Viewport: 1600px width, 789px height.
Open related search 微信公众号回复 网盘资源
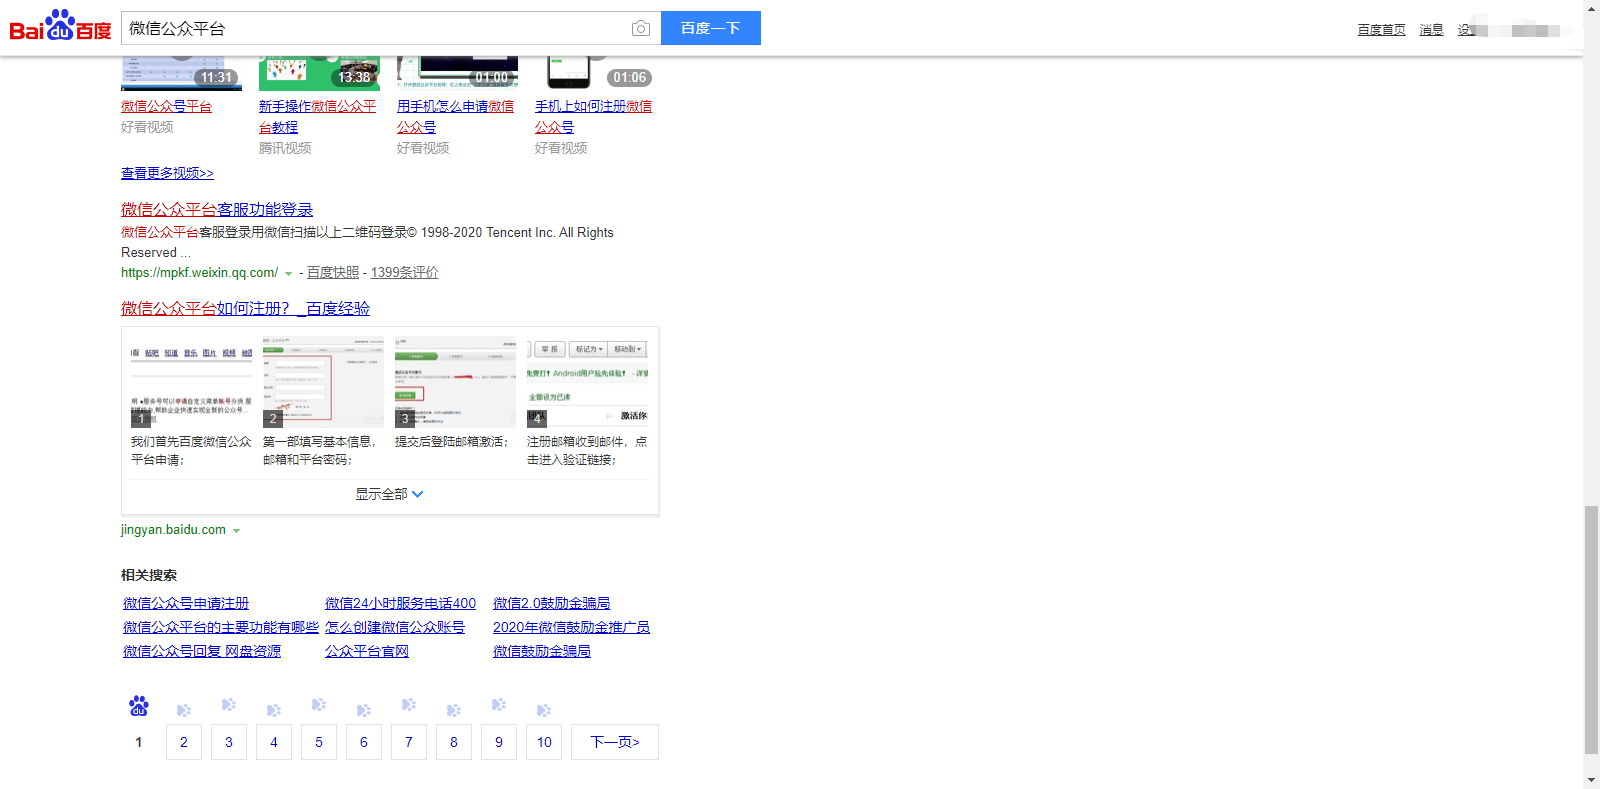202,651
